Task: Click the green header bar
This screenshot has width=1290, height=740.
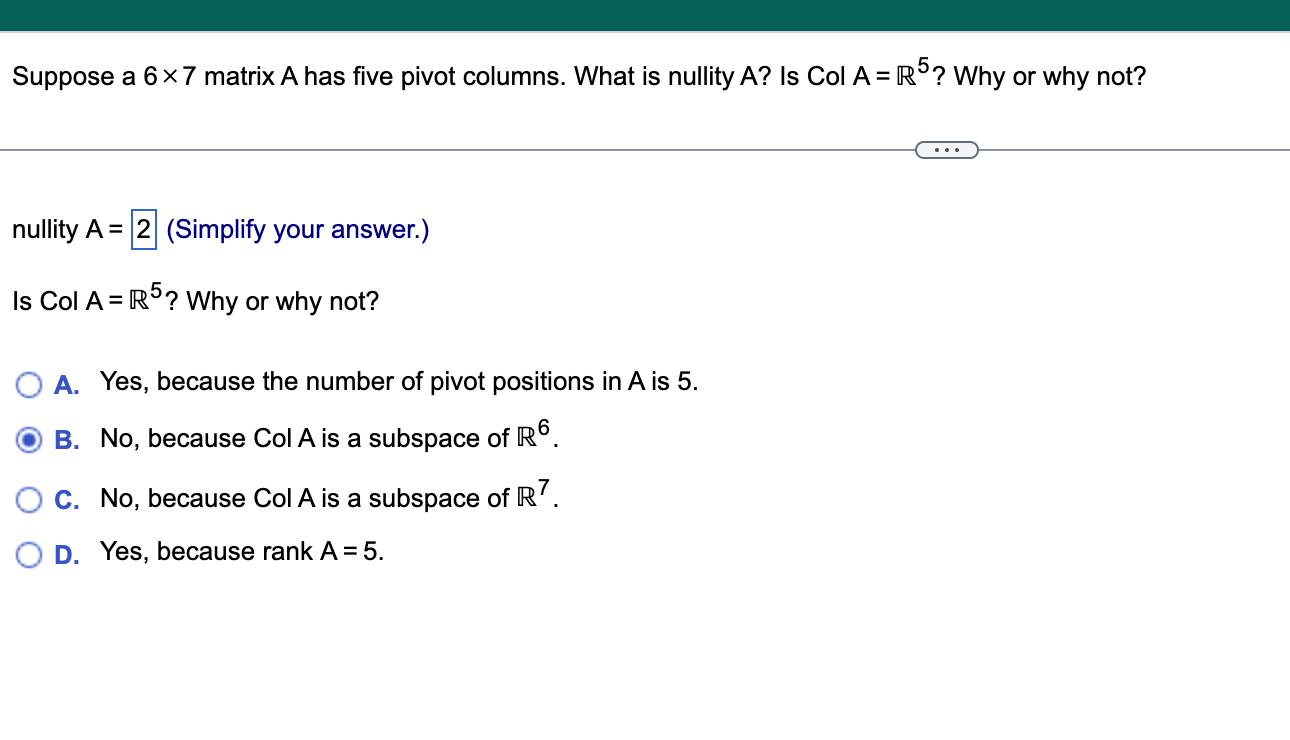Action: coord(645,14)
